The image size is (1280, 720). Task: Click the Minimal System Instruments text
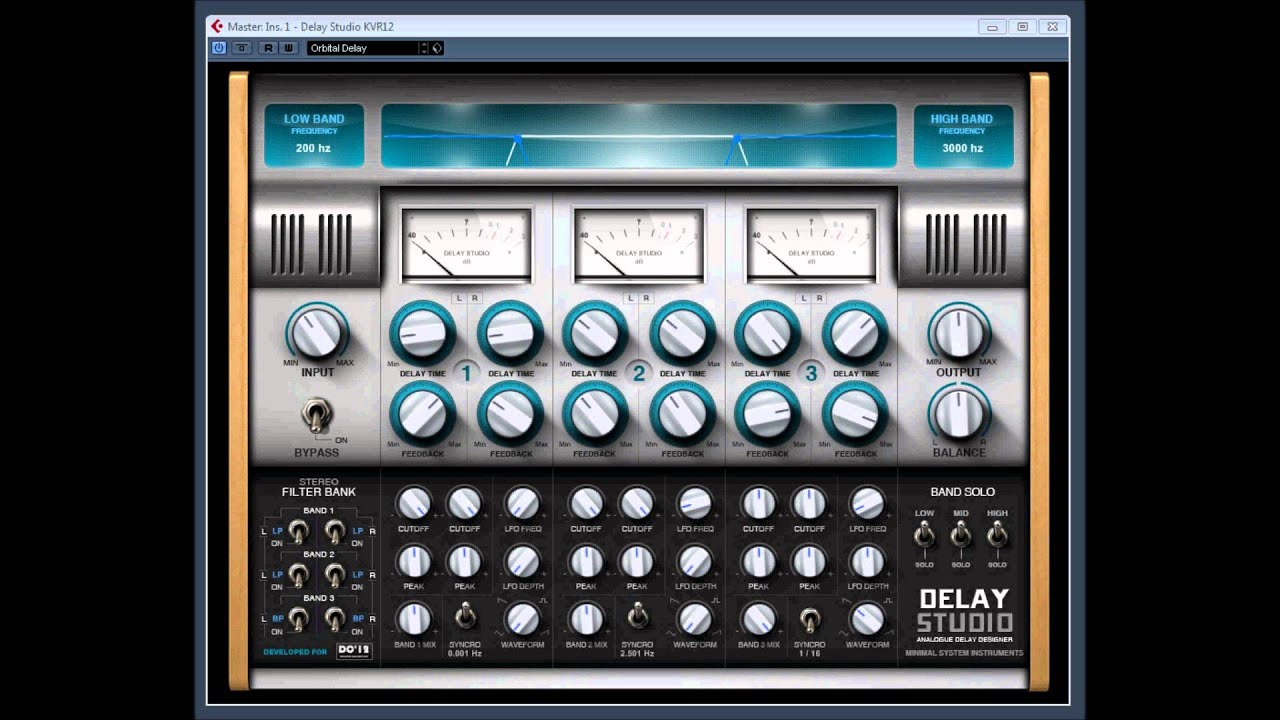(964, 653)
